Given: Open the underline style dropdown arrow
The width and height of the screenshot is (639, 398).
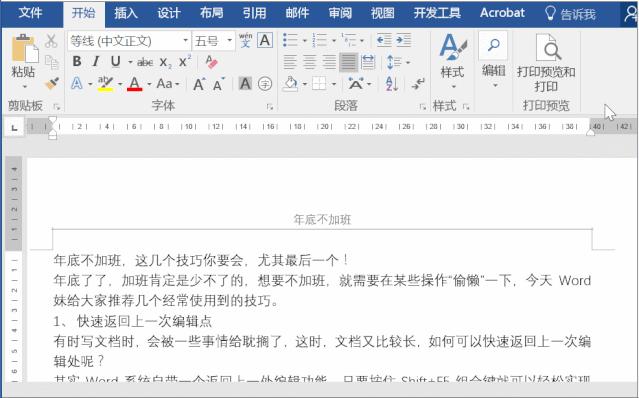Looking at the screenshot, I should tap(130, 62).
